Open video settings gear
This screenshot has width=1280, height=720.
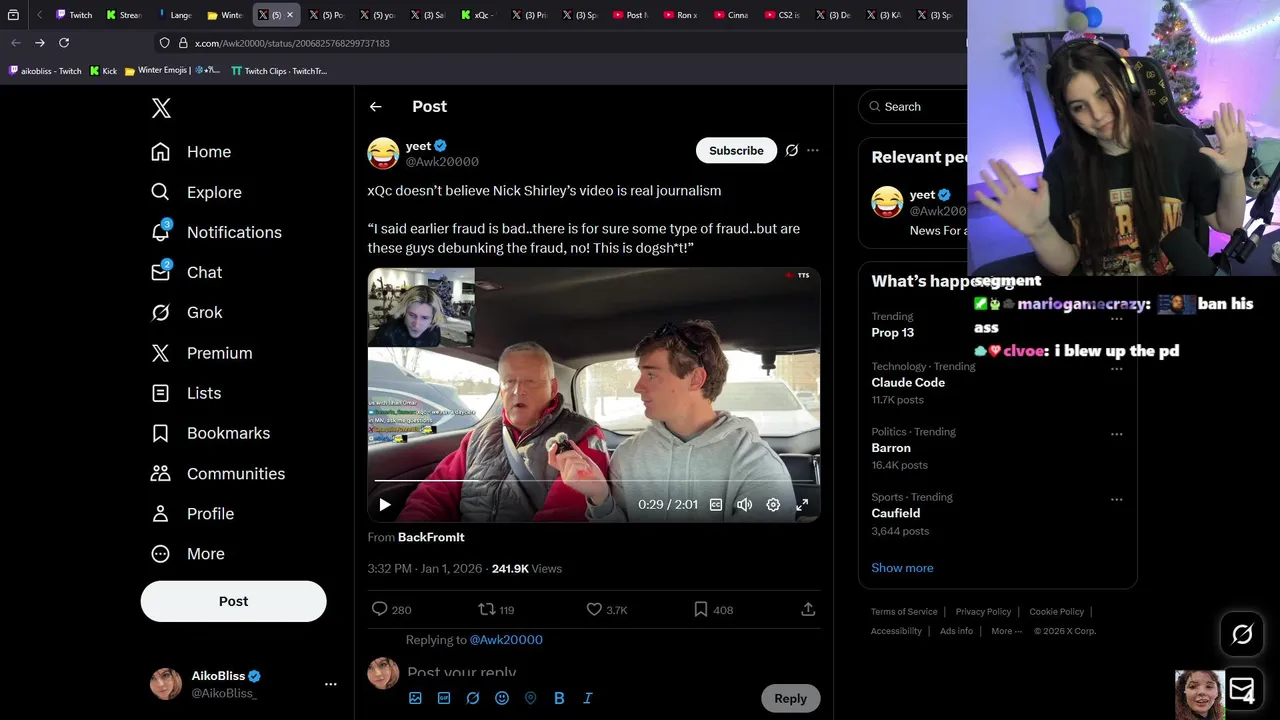(773, 505)
